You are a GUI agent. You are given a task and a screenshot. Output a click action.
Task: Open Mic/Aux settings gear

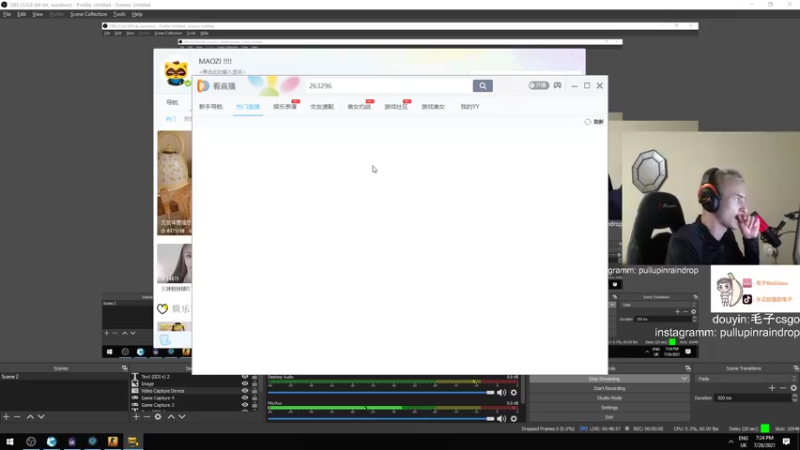(x=514, y=418)
